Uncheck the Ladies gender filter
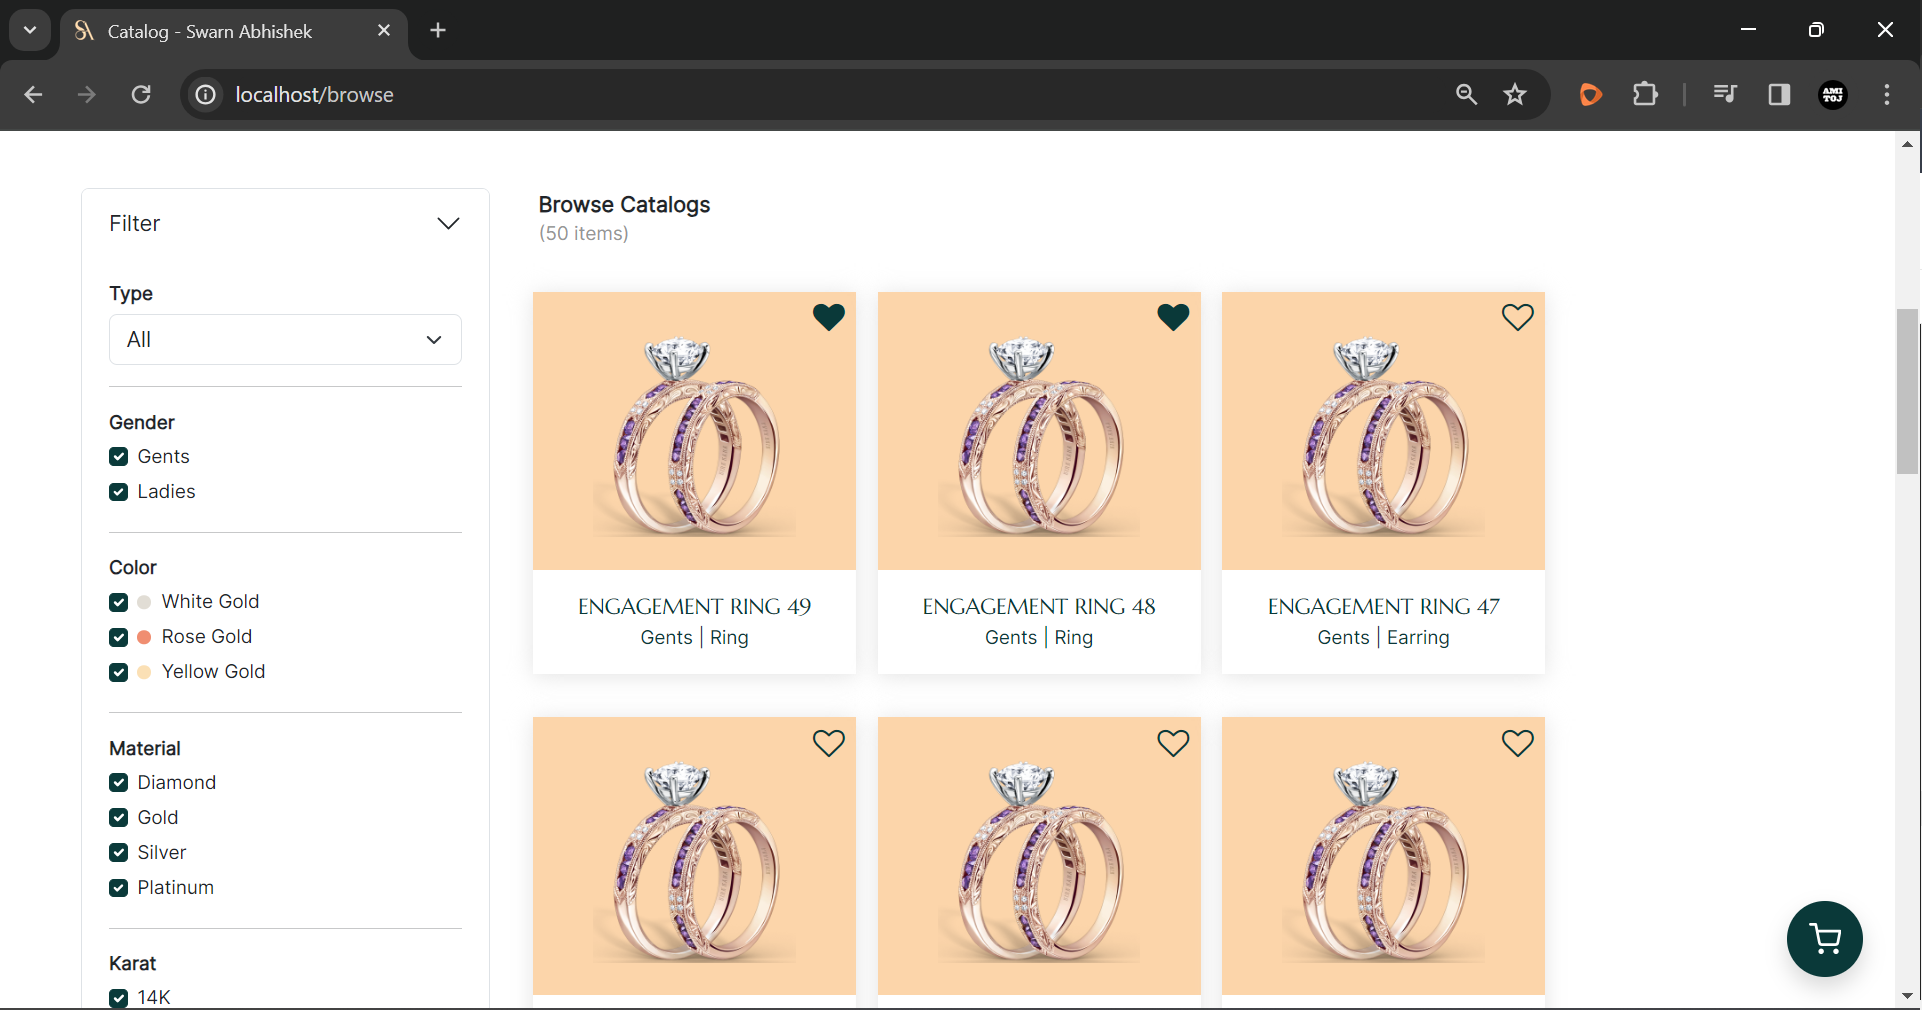Viewport: 1922px width, 1010px height. (x=119, y=492)
